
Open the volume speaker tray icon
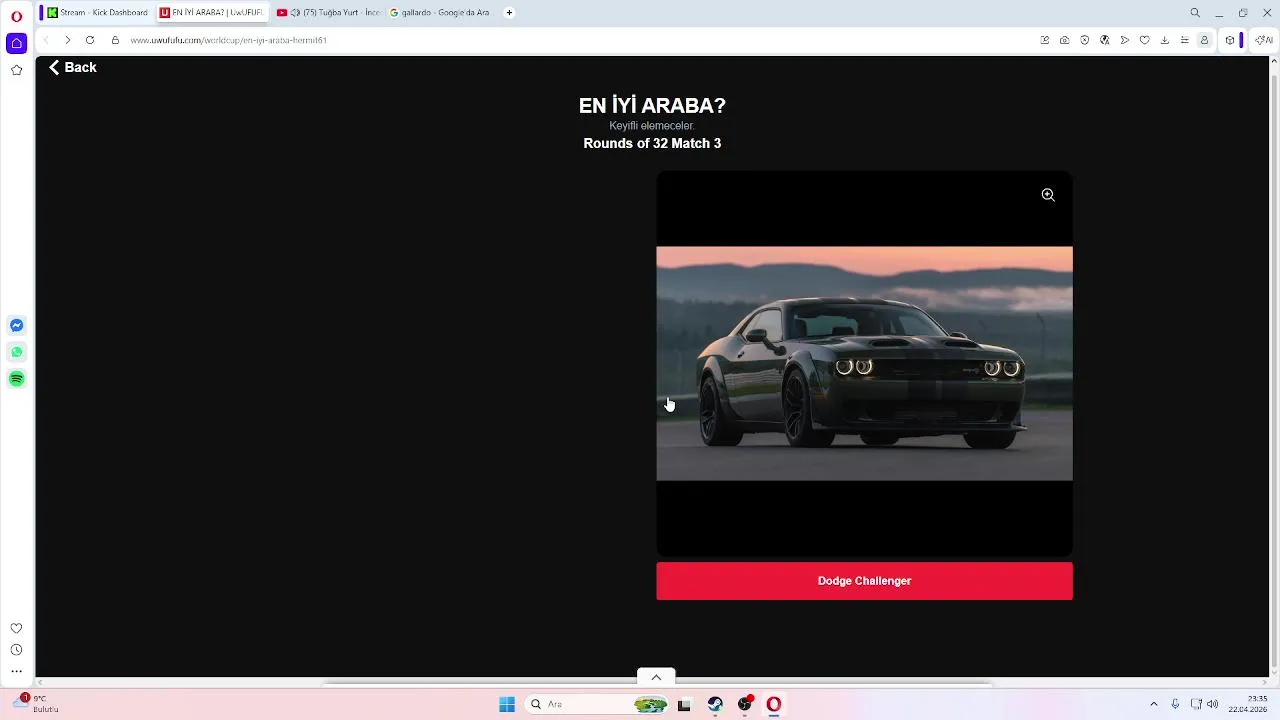(x=1213, y=704)
